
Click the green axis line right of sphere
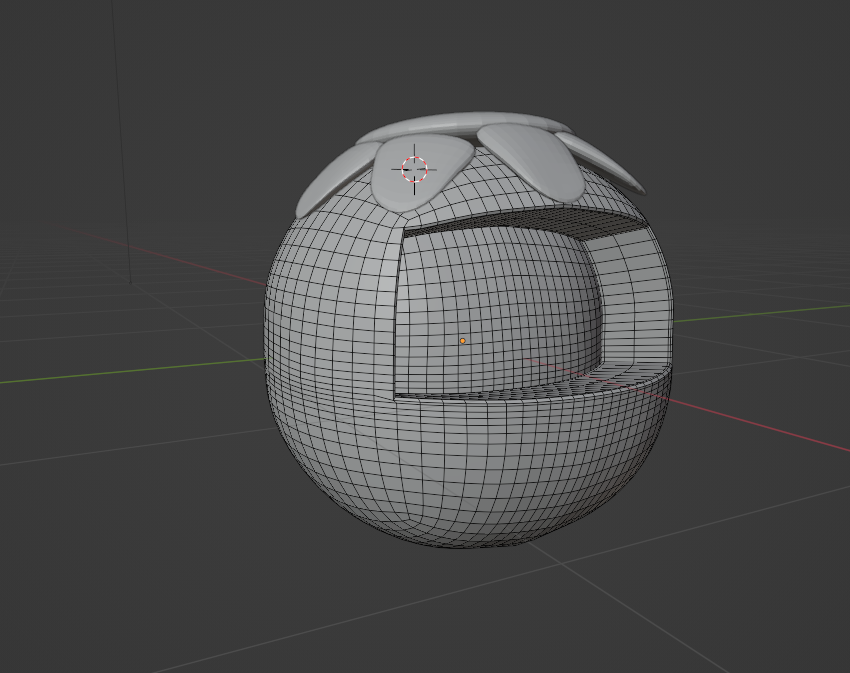coord(760,311)
